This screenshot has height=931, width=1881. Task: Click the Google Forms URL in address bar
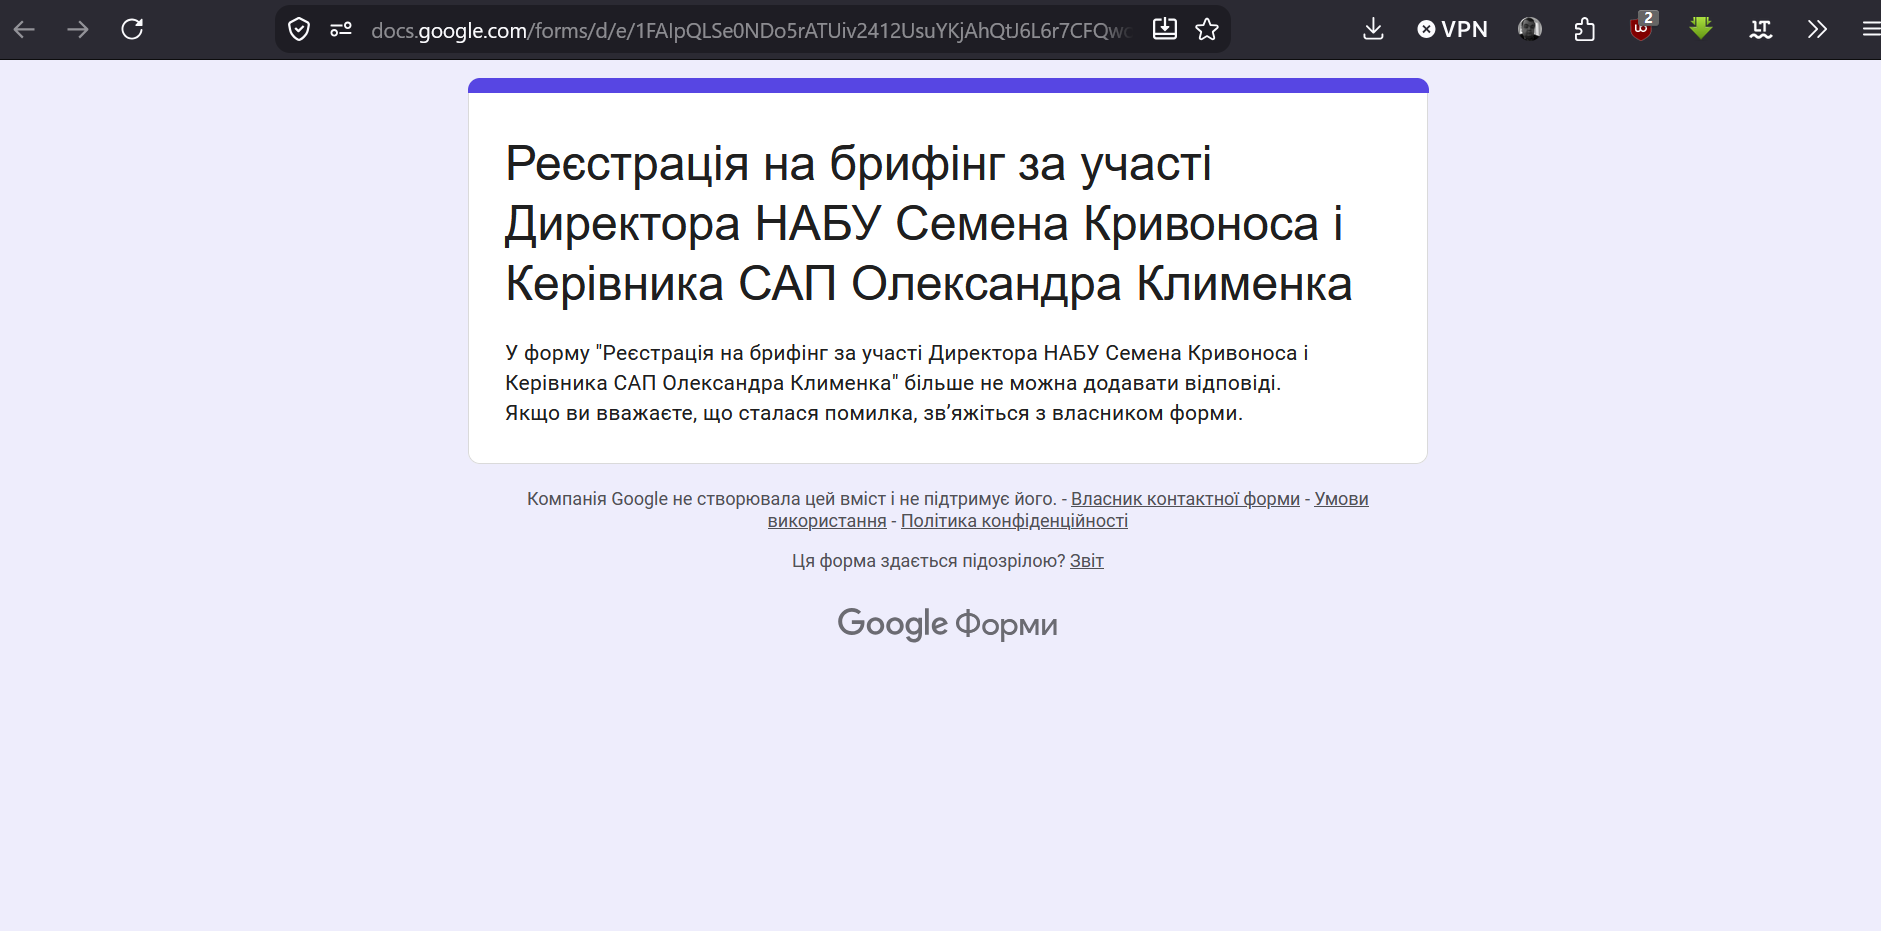(750, 30)
